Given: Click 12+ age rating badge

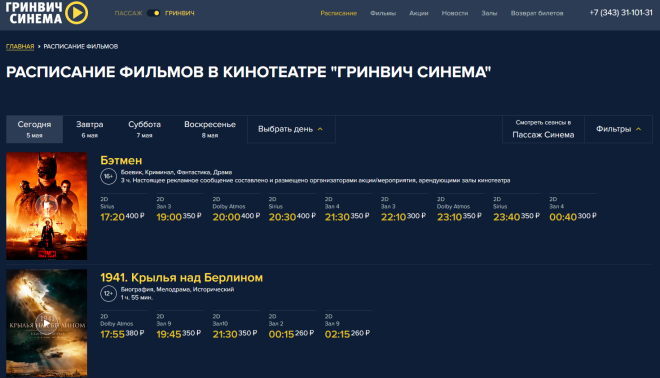Looking at the screenshot, I should tap(108, 293).
